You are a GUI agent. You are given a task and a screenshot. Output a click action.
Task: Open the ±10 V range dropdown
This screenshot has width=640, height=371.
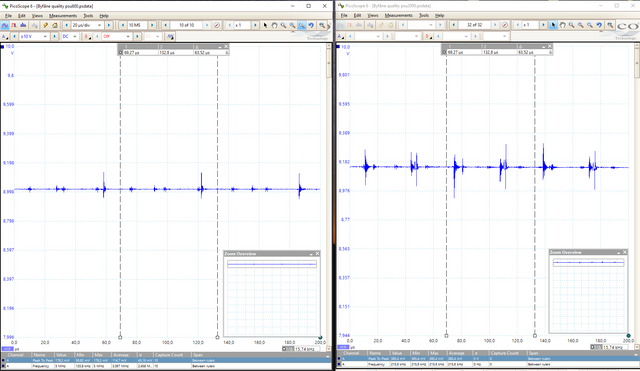[x=45, y=36]
